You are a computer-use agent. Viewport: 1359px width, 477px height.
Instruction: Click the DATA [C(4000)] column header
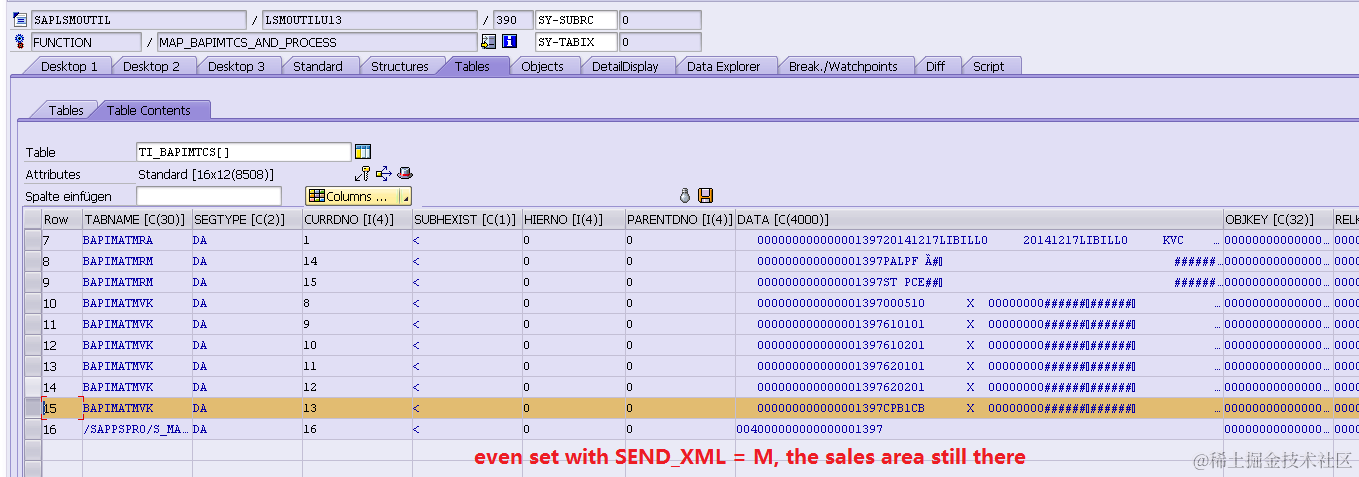click(x=979, y=219)
